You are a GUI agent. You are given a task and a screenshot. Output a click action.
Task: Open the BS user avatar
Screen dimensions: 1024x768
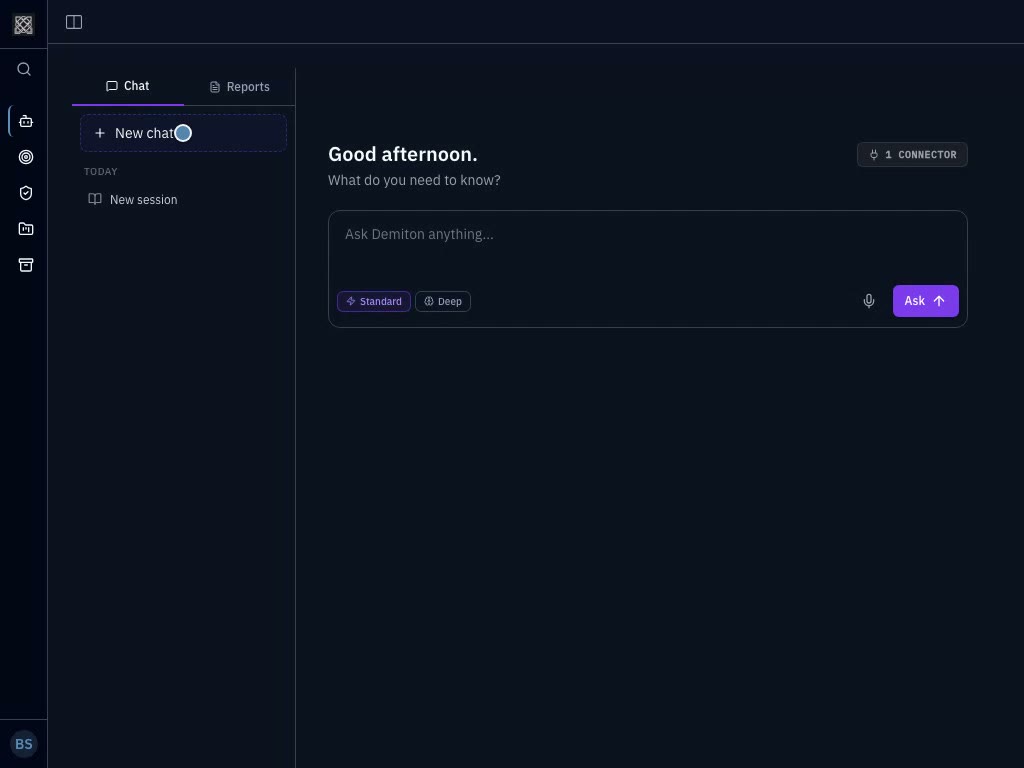click(24, 744)
